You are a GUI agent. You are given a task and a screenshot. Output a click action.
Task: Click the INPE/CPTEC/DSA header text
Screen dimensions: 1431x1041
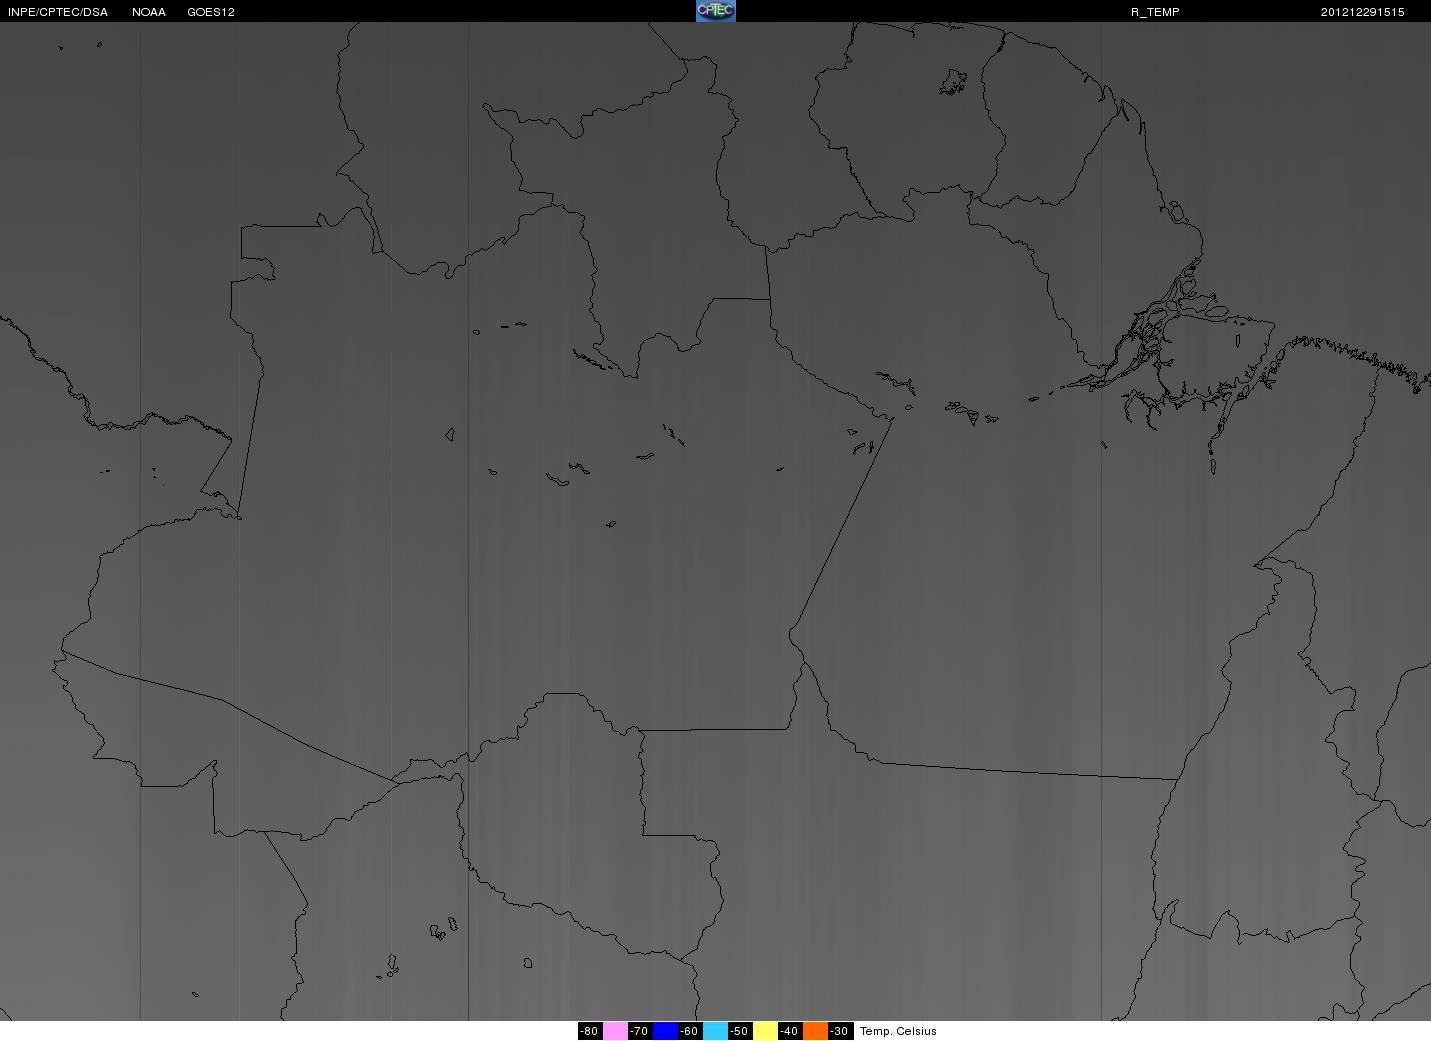click(x=57, y=12)
